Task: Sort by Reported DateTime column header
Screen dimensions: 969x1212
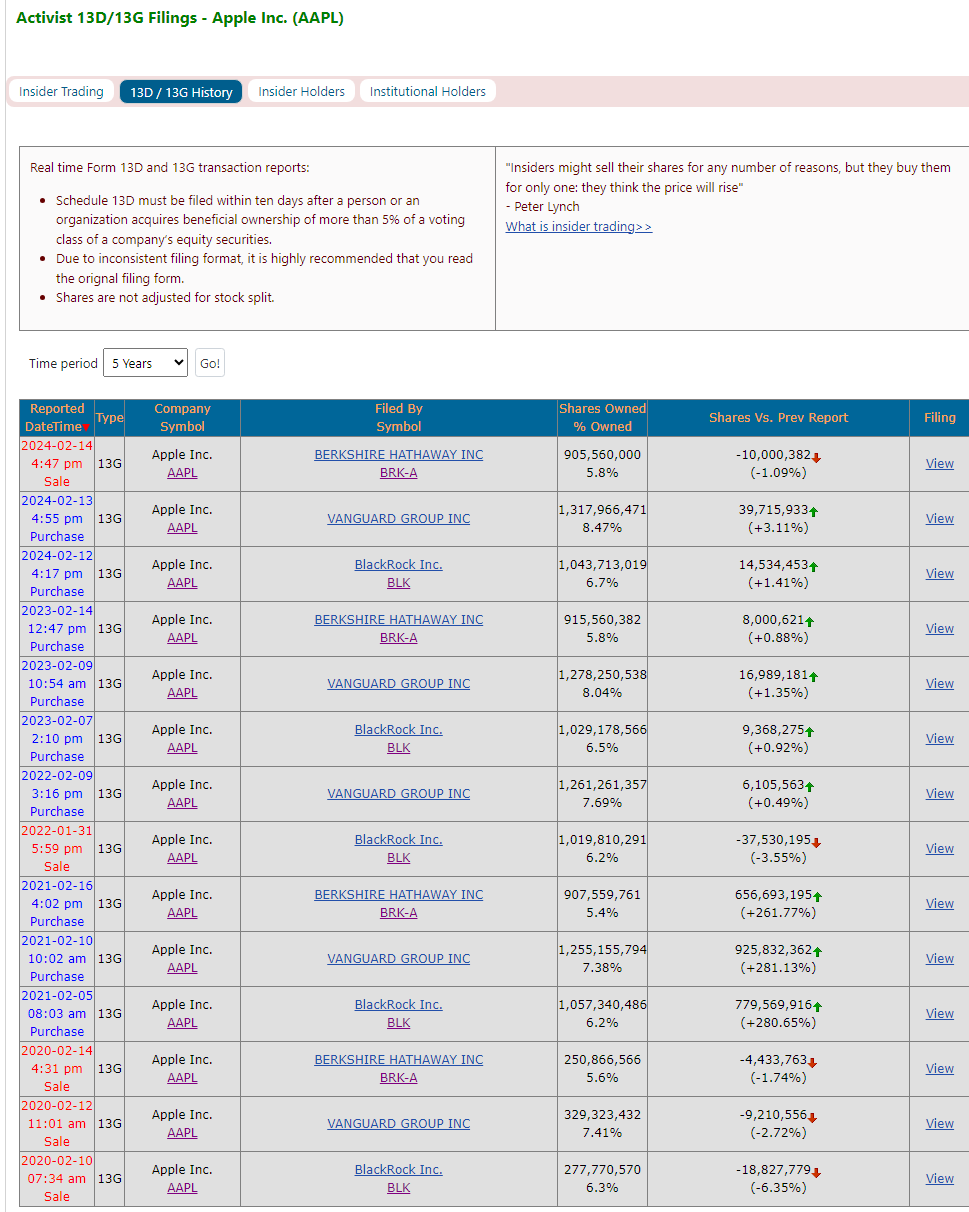Action: click(x=57, y=418)
